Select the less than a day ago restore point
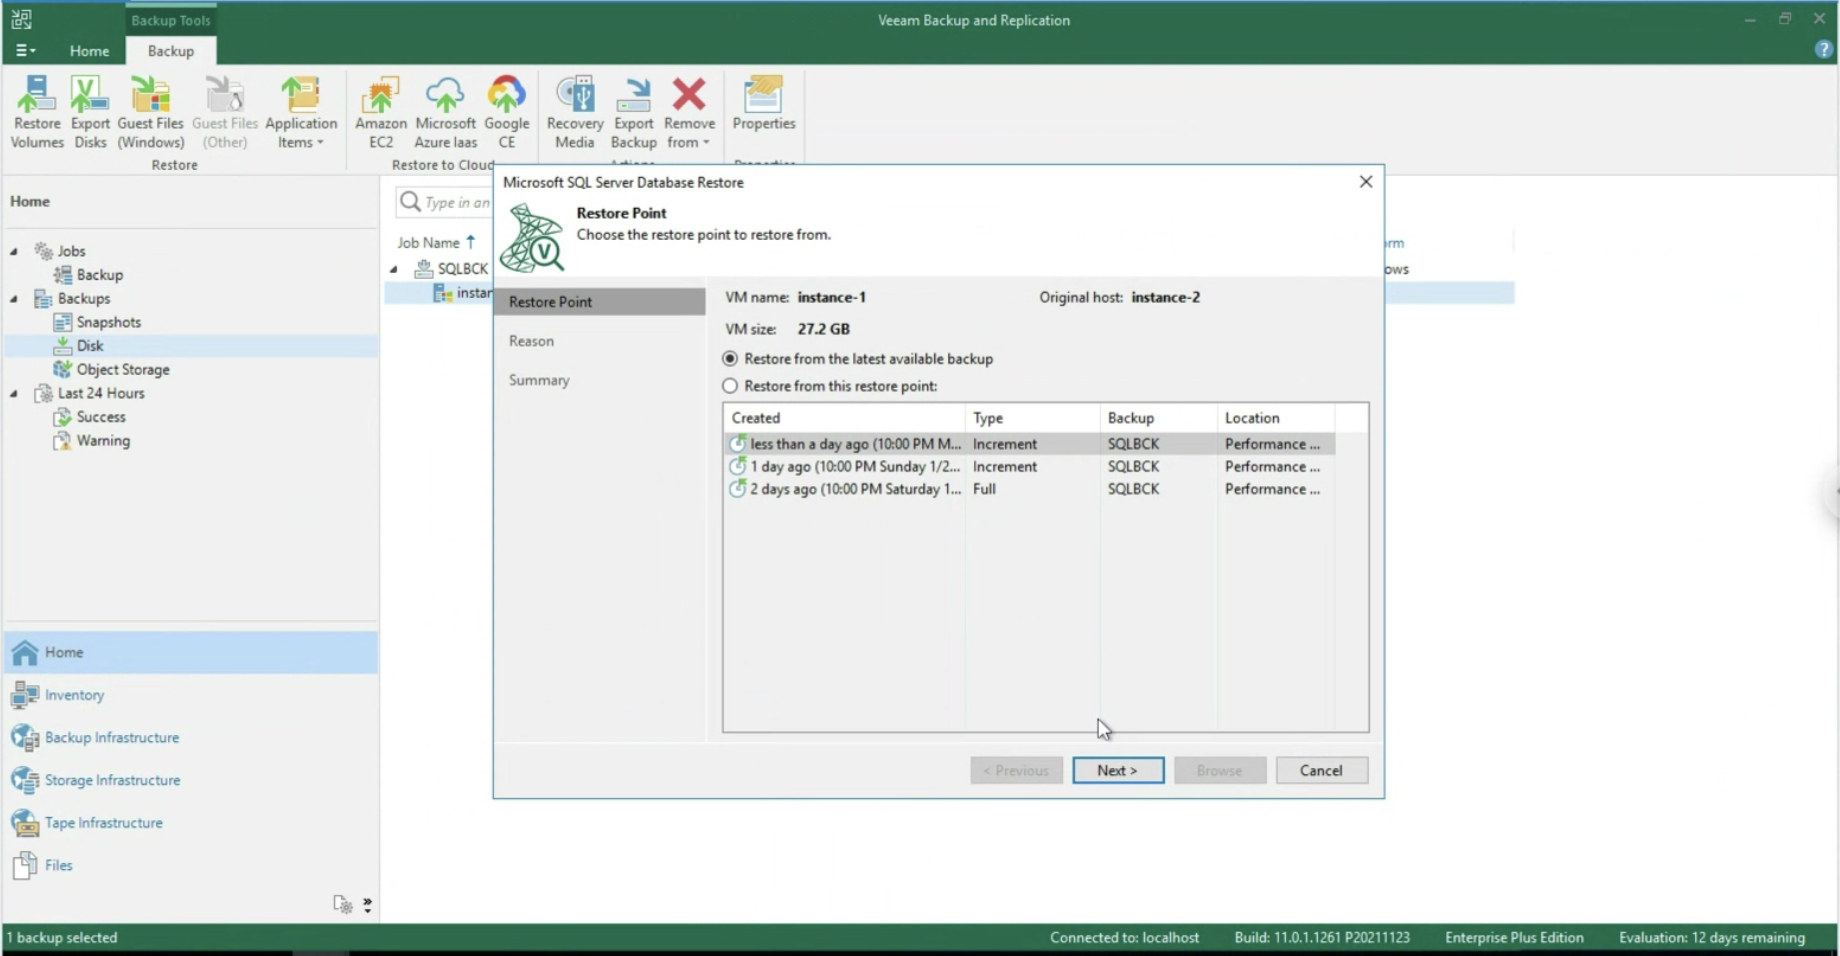 (x=1029, y=444)
